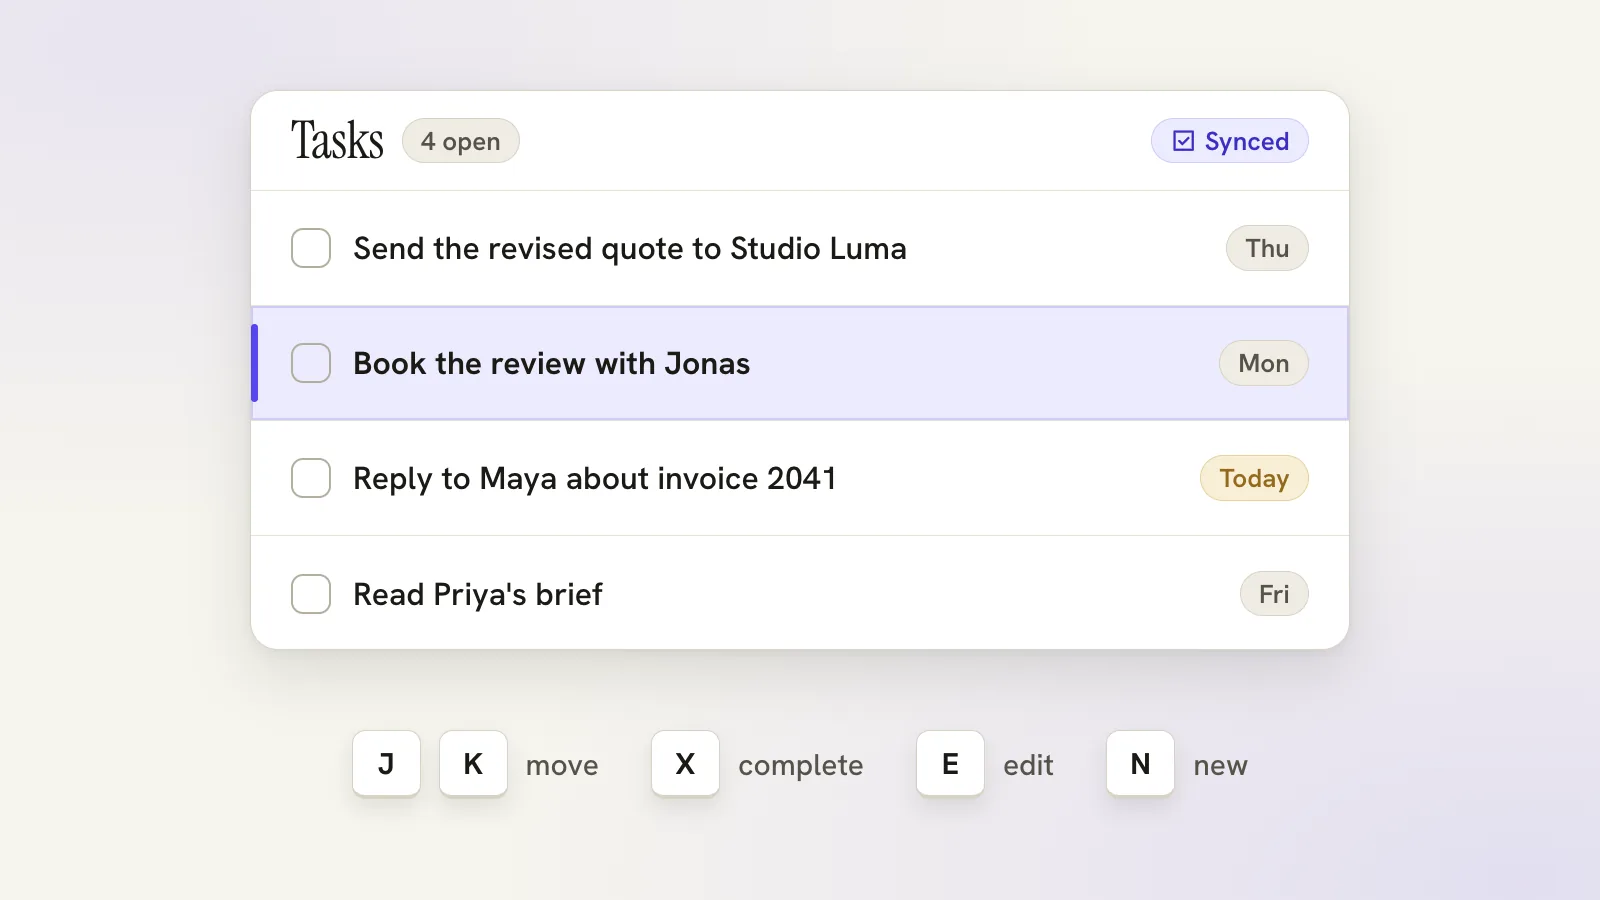Check off 'Send the revised quote to Studio Luma'
The image size is (1600, 900).
pos(311,248)
